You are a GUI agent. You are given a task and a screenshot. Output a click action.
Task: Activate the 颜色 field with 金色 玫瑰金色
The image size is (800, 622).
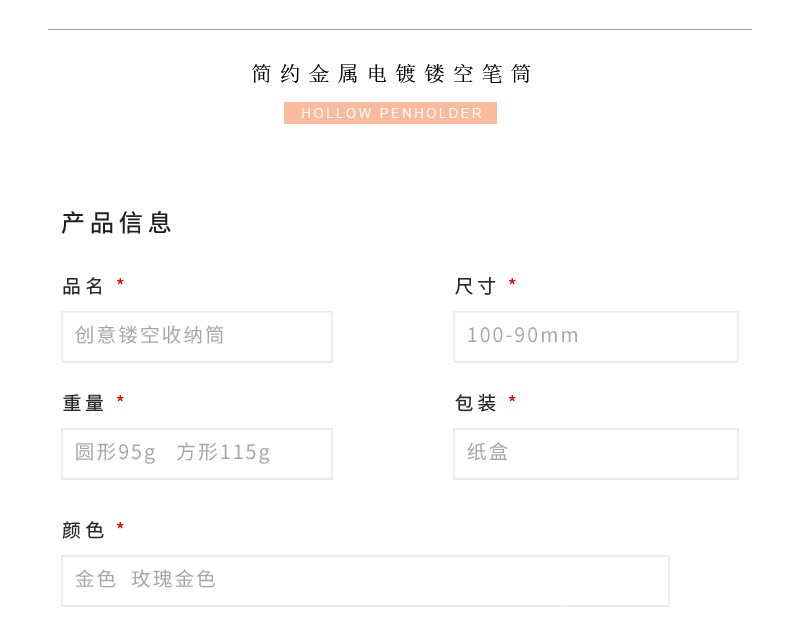point(365,581)
